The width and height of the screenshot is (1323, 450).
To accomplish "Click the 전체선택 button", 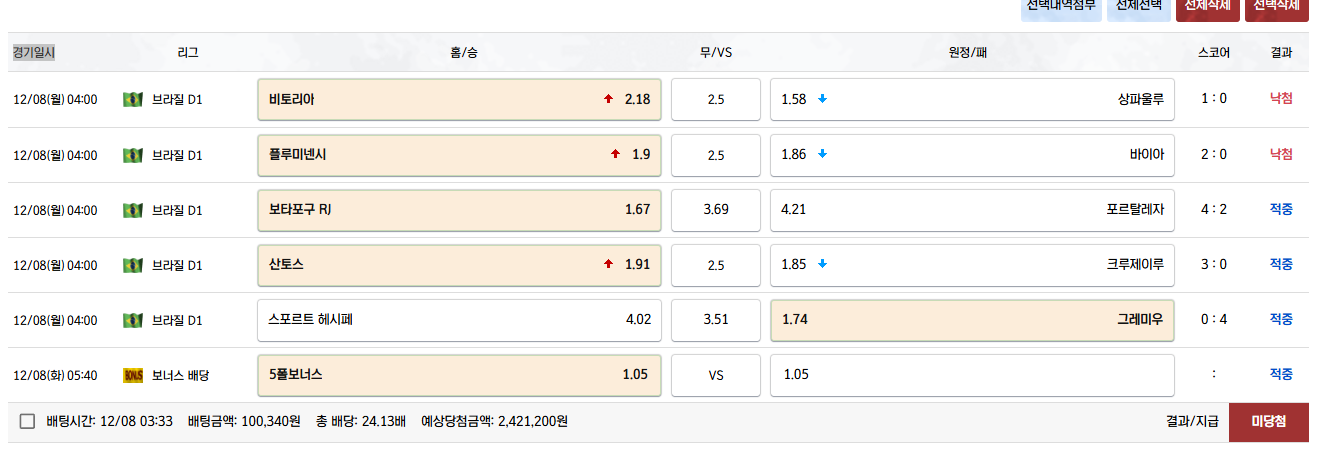I will pyautogui.click(x=1139, y=6).
